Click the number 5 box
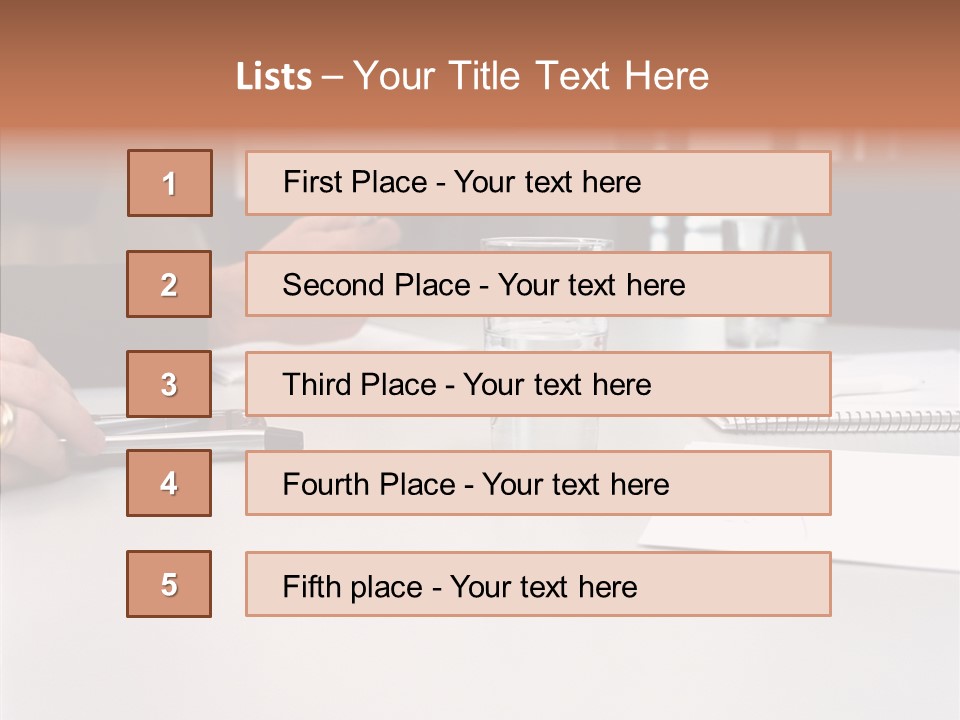 click(169, 584)
